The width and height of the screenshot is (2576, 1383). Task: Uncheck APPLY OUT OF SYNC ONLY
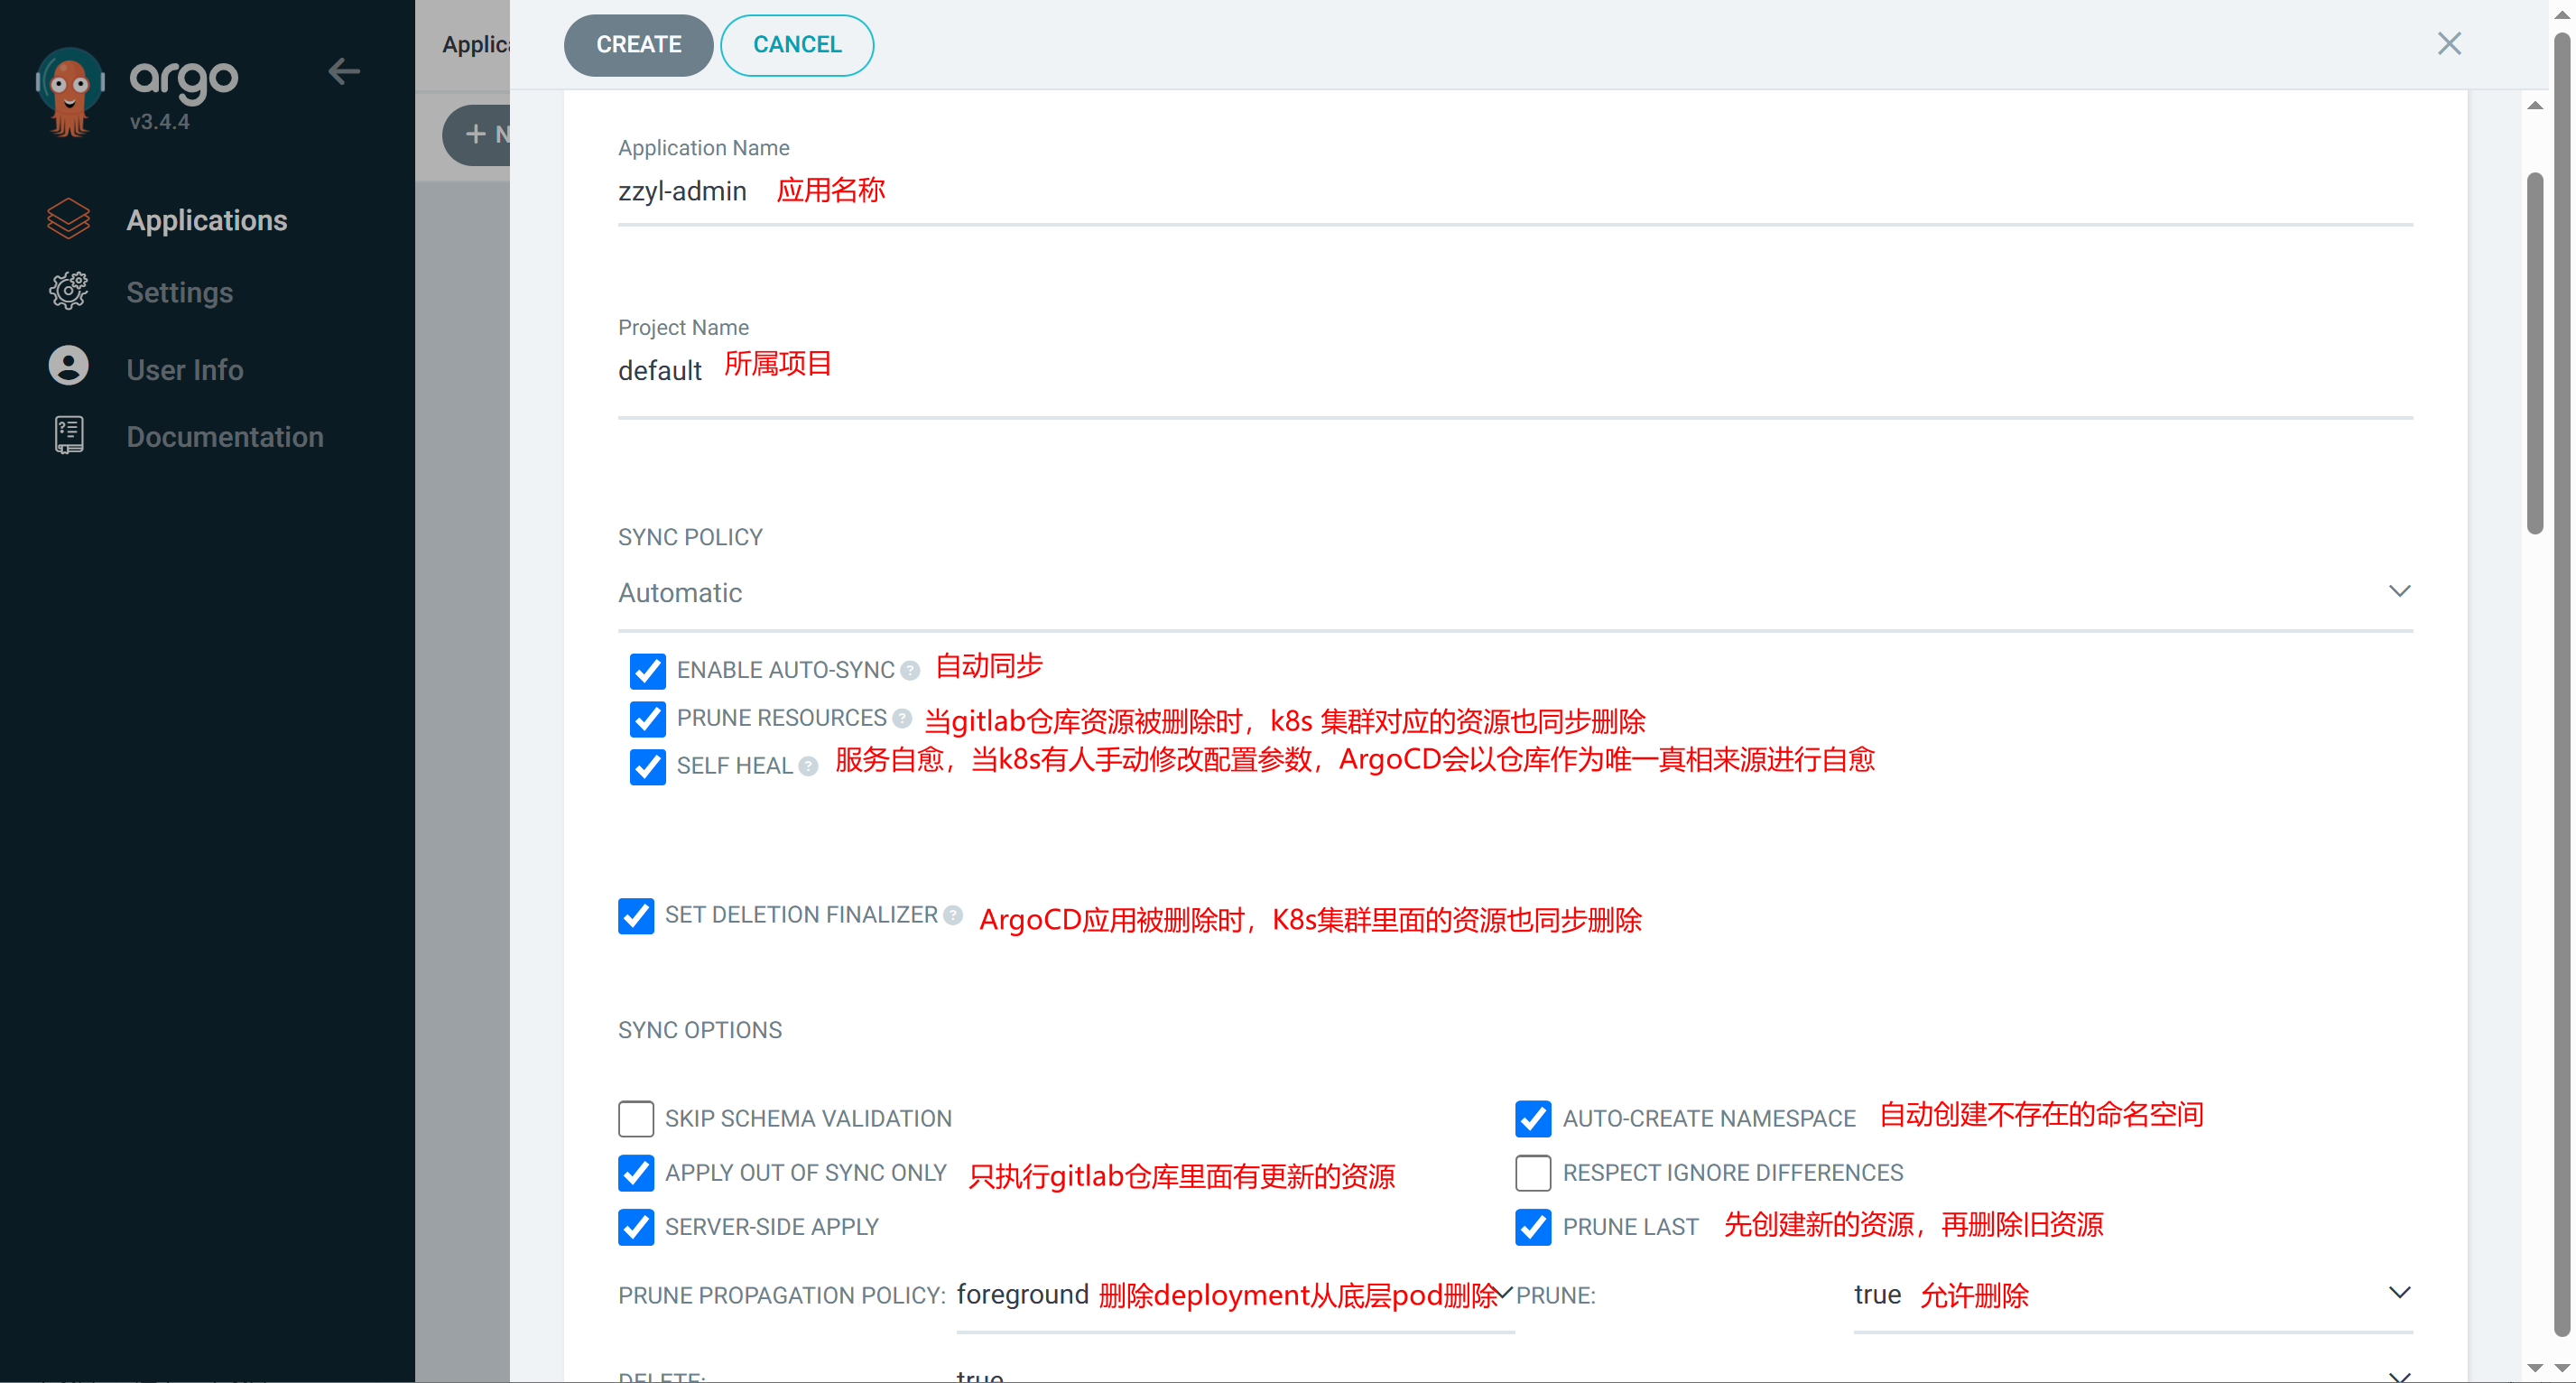pyautogui.click(x=636, y=1173)
